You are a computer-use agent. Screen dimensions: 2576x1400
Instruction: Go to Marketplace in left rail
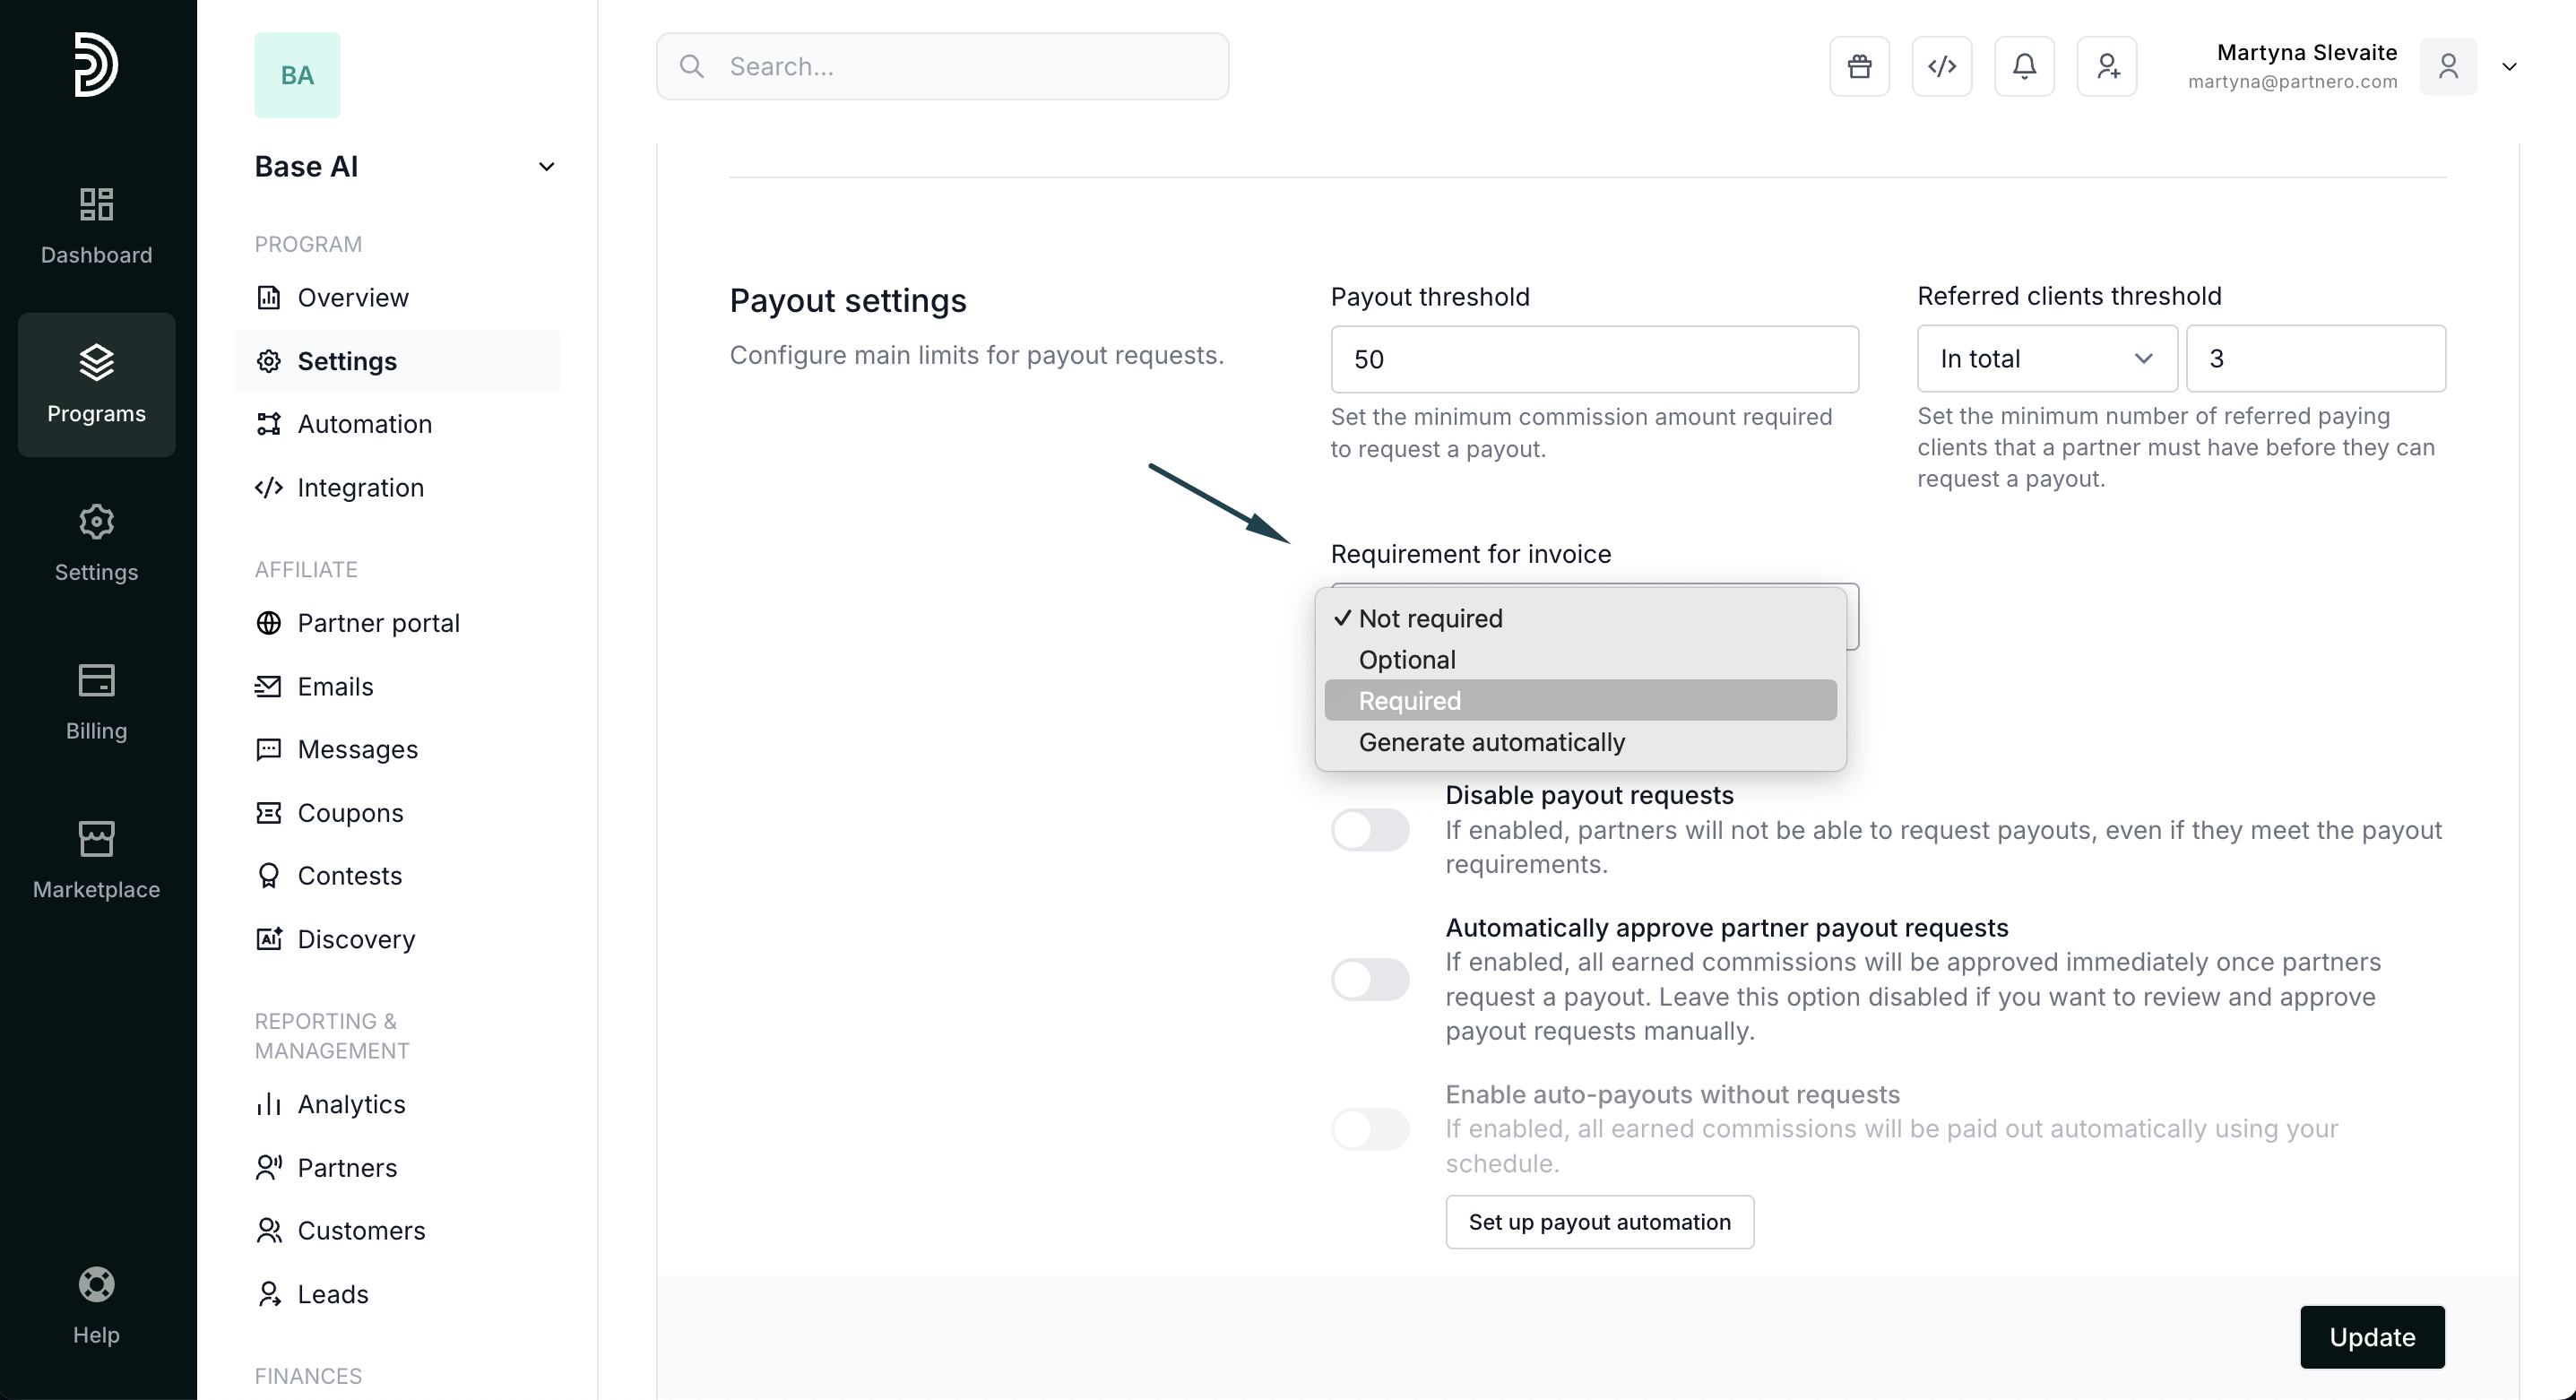[x=96, y=860]
